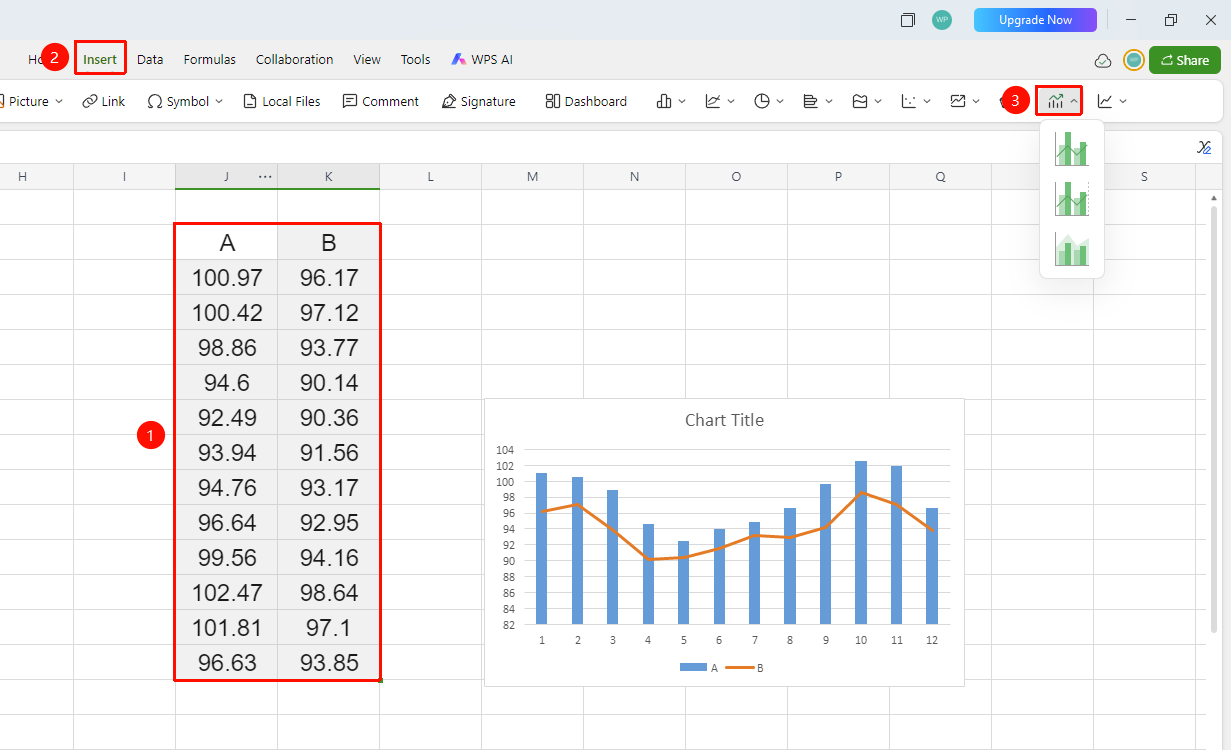Open the area chart menu
The width and height of the screenshot is (1231, 750).
click(867, 101)
